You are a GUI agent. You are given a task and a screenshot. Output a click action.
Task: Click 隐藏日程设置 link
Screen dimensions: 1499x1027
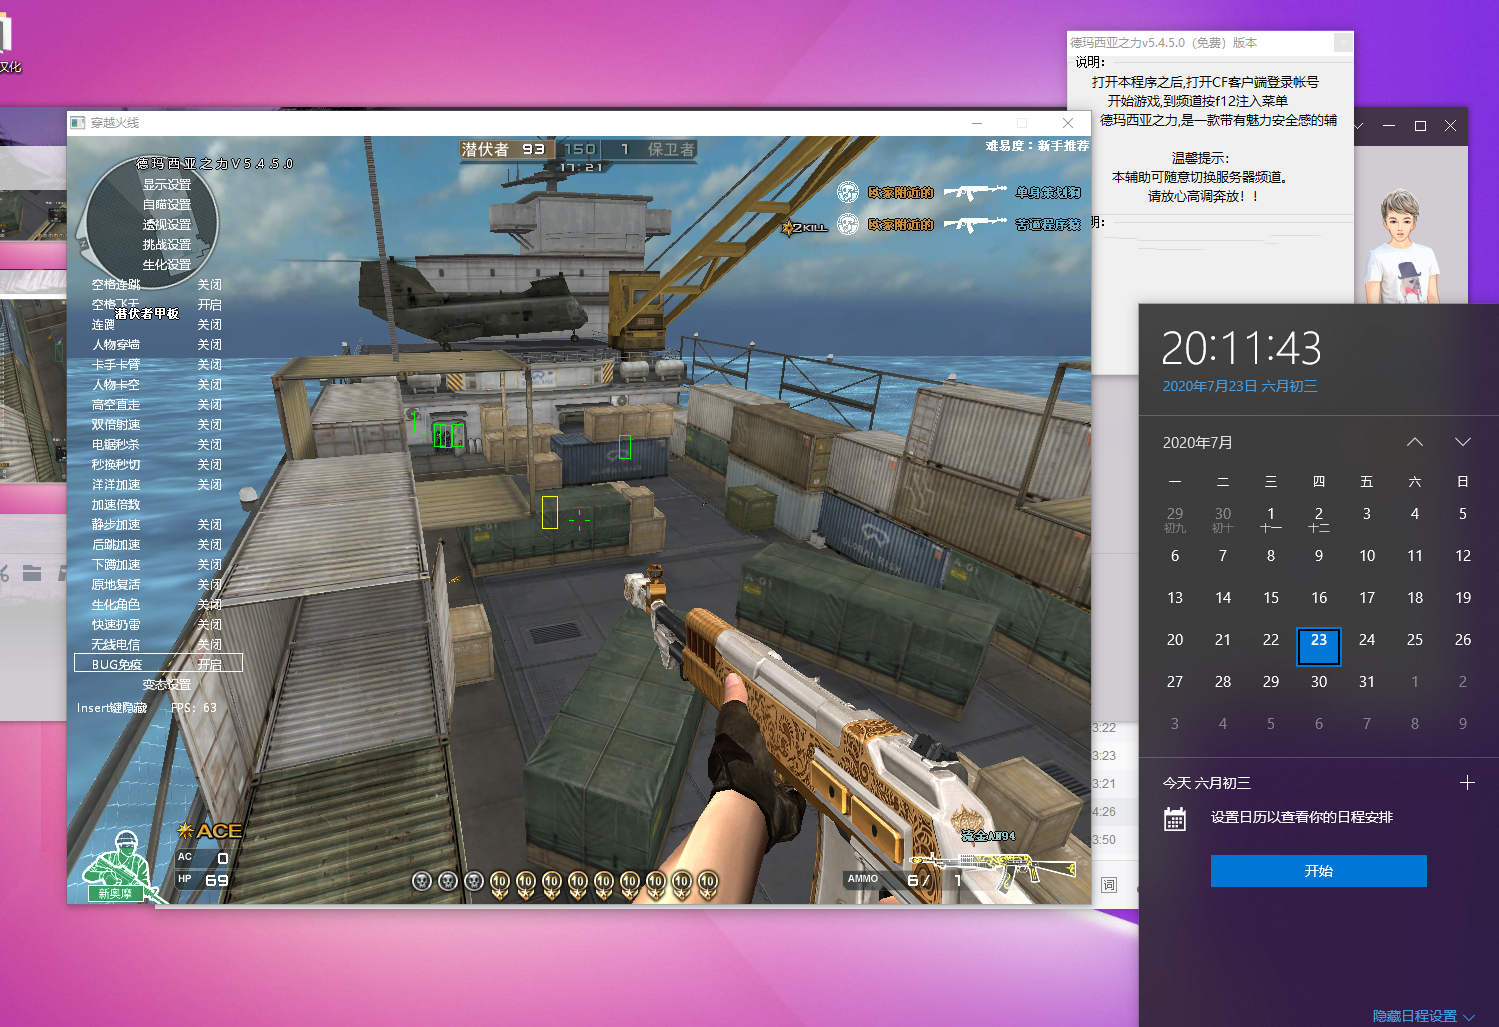point(1414,1016)
